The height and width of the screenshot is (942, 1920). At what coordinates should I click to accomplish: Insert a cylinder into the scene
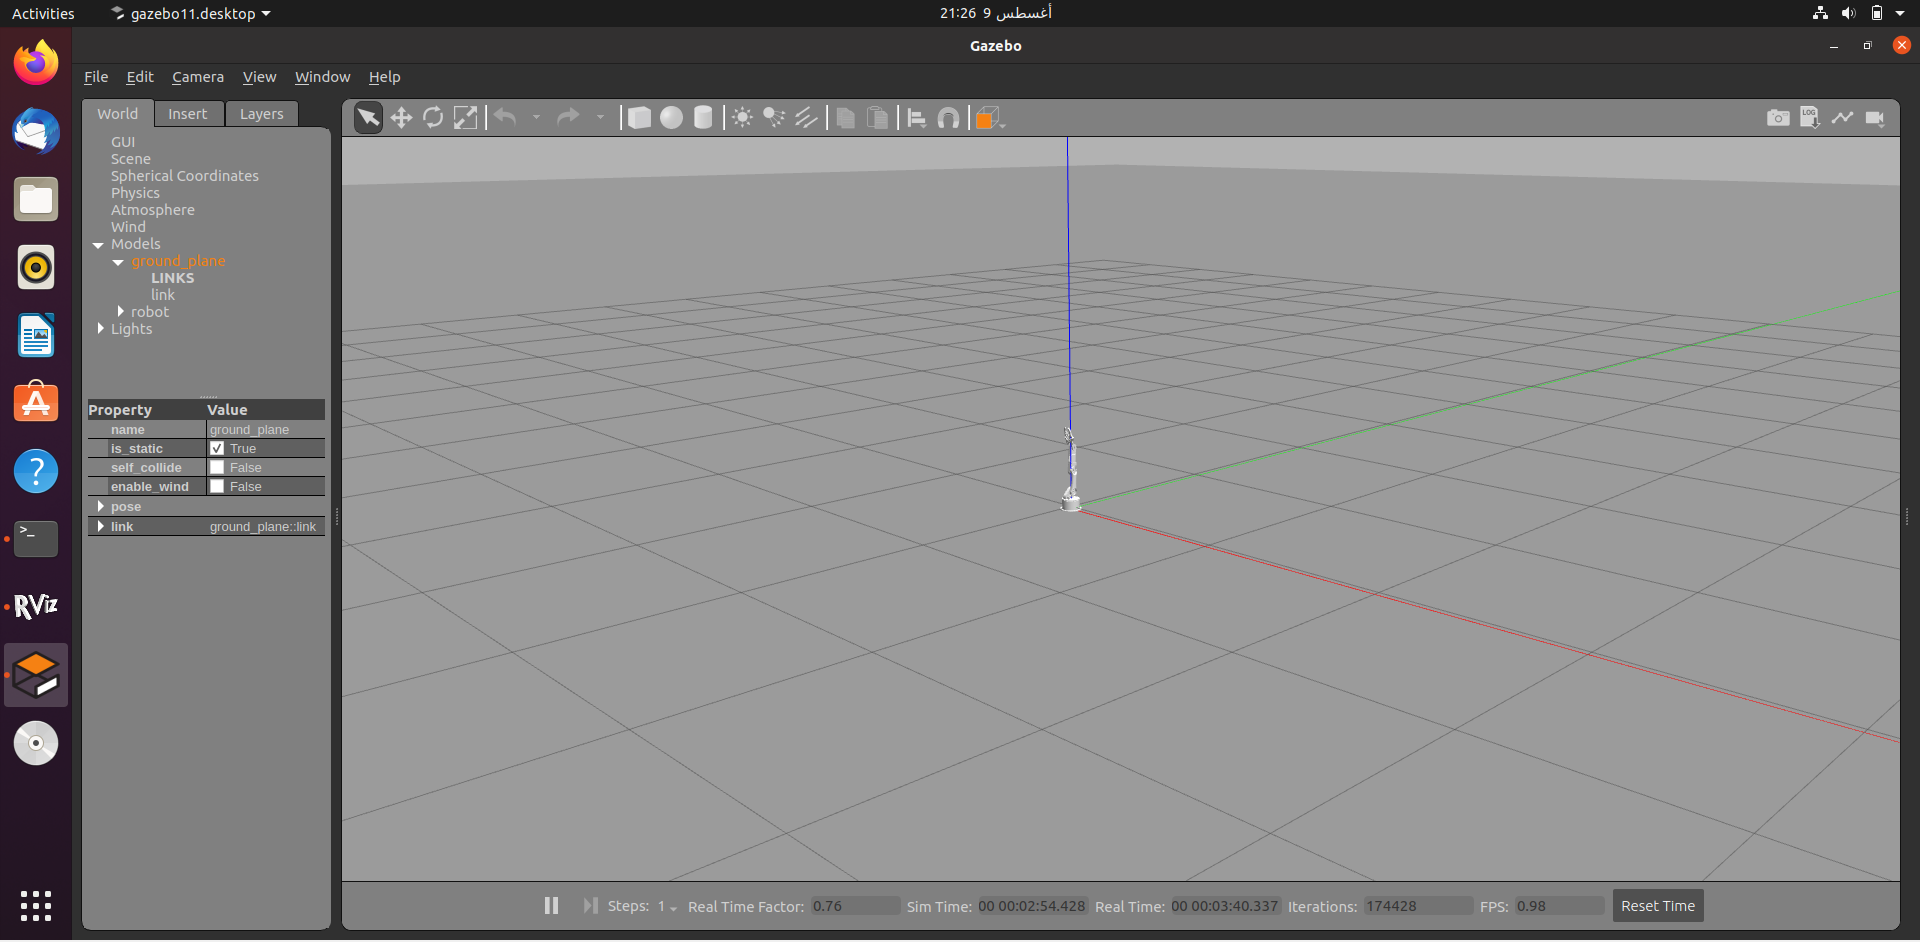(703, 117)
